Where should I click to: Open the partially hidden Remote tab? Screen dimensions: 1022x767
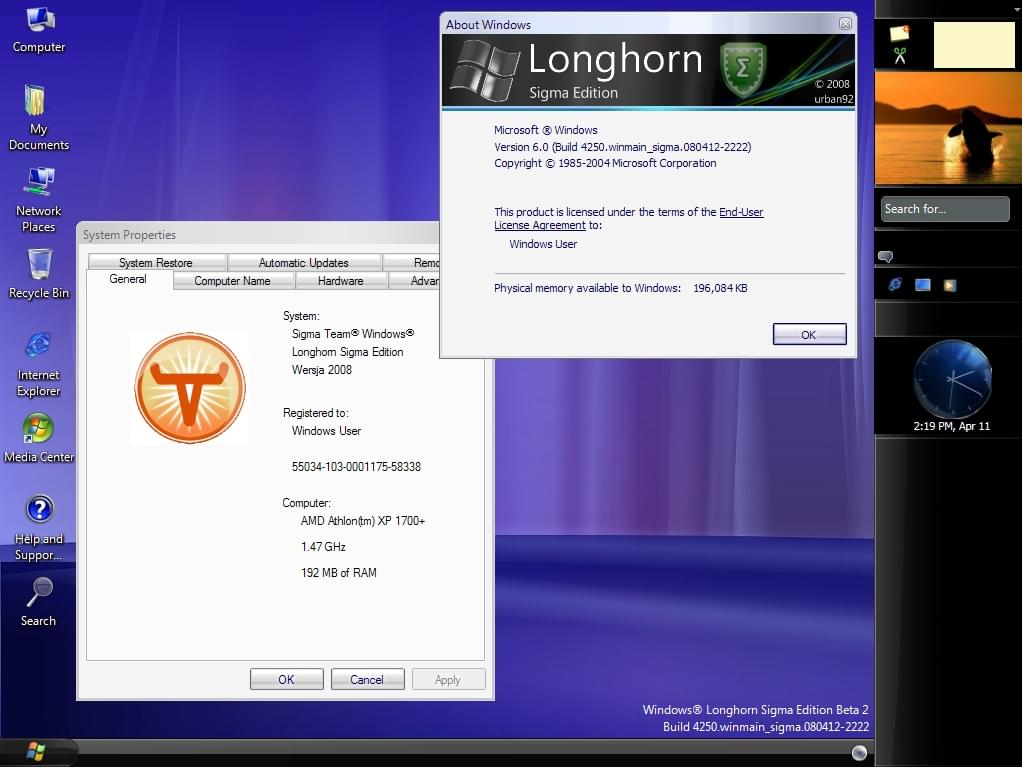[411, 262]
